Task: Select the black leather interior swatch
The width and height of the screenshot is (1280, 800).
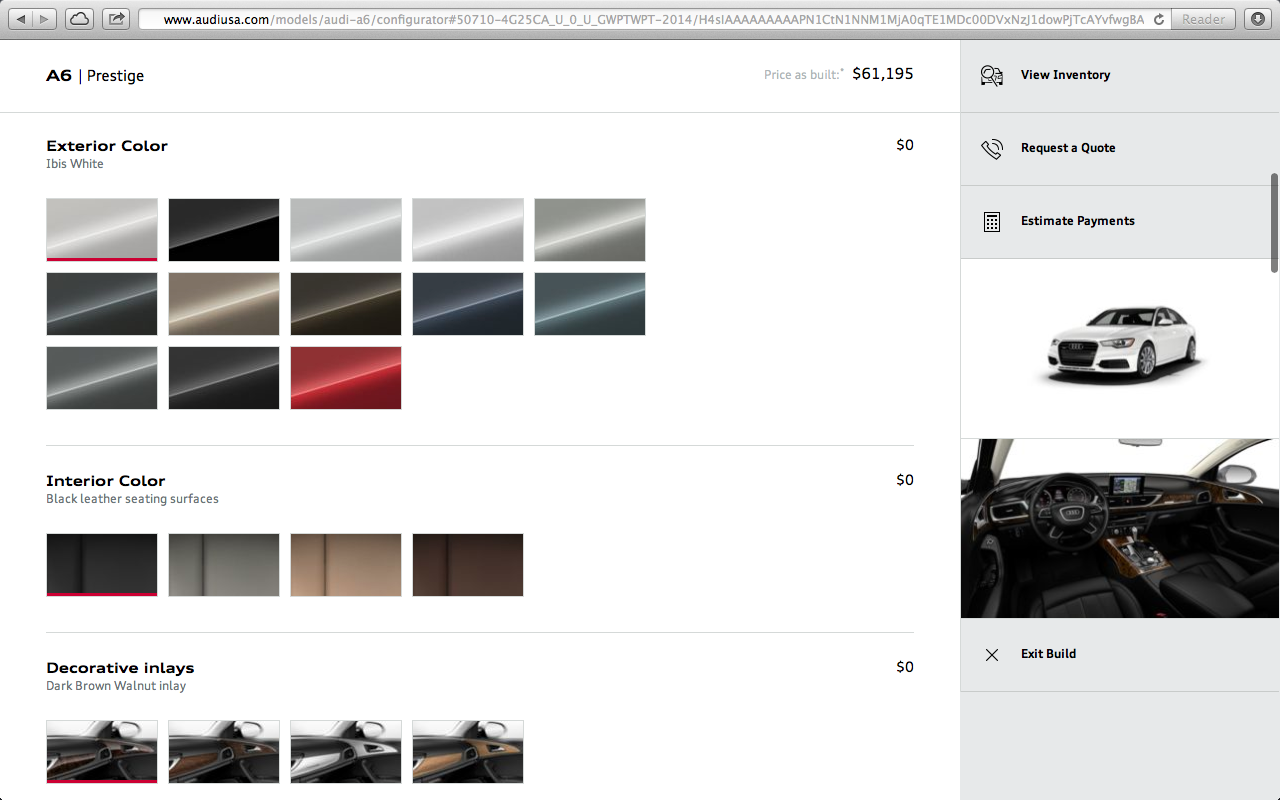Action: [x=102, y=565]
